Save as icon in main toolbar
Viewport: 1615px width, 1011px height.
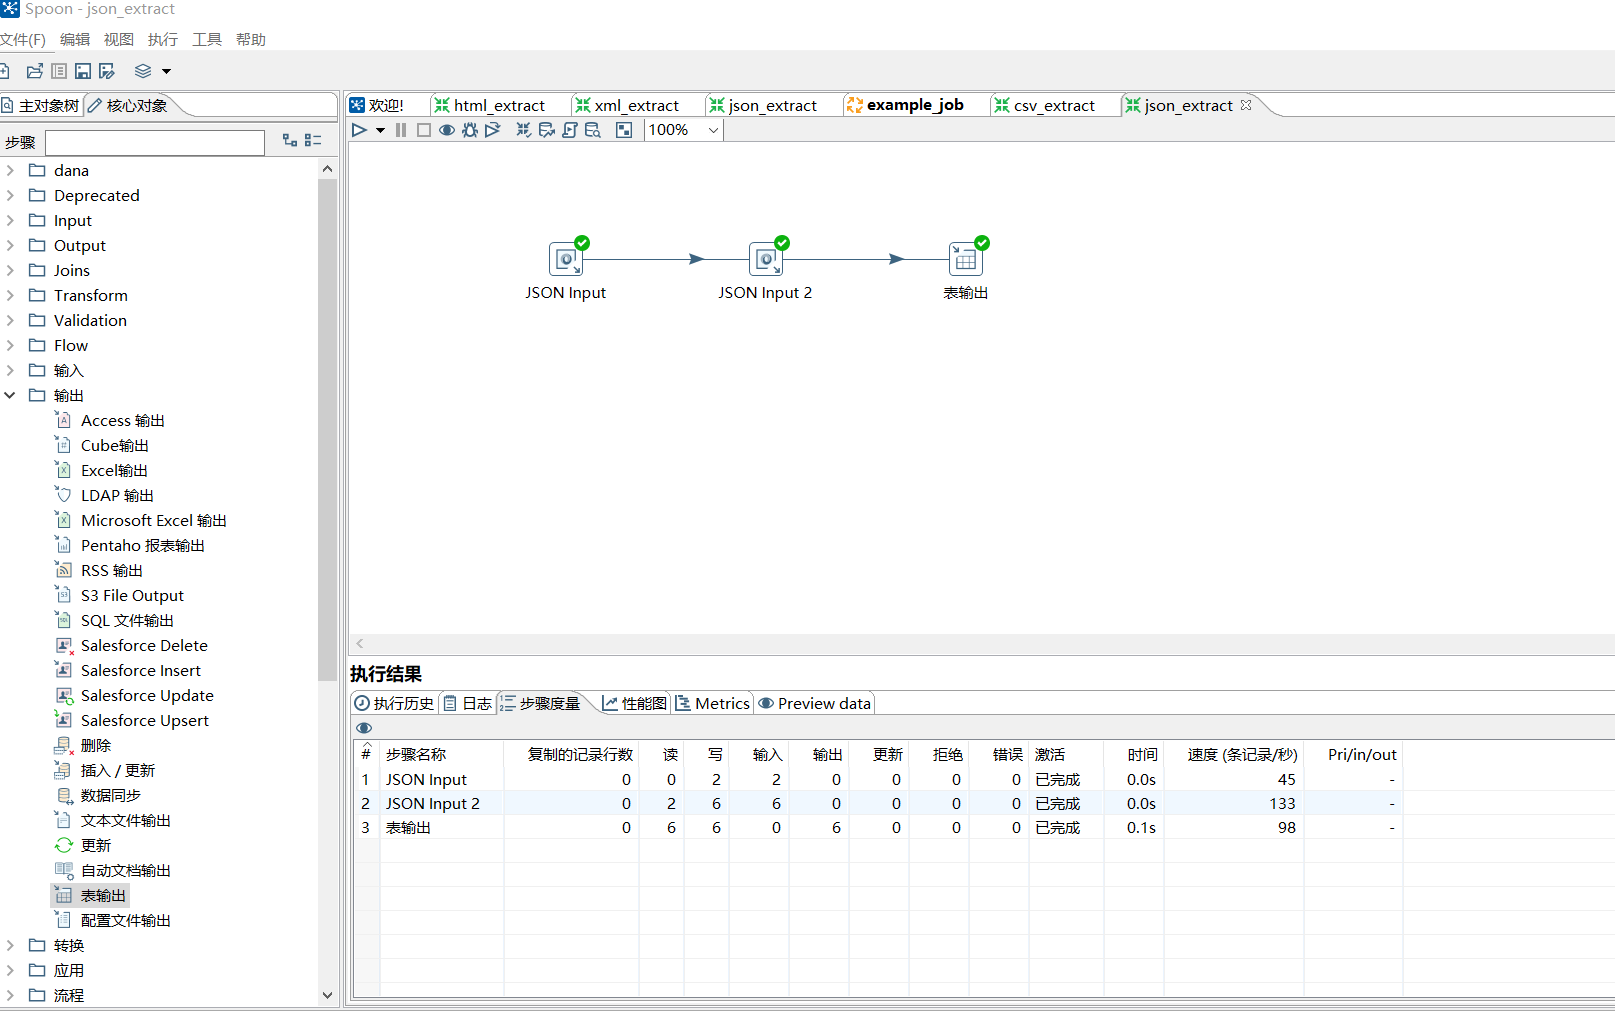coord(107,71)
